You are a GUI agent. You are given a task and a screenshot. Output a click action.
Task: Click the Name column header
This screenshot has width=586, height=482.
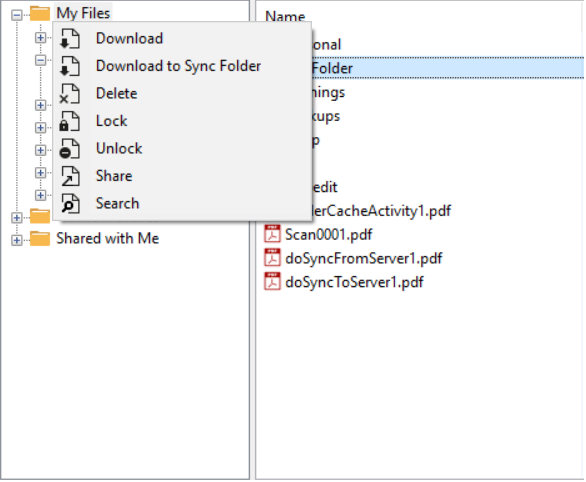285,16
